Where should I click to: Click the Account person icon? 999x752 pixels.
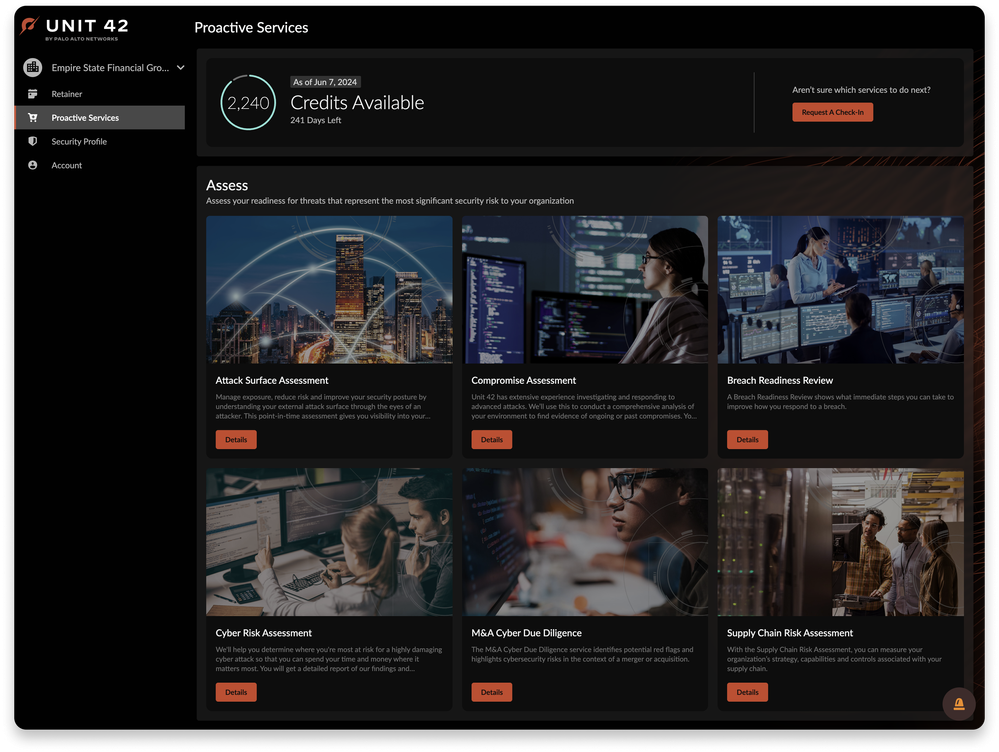33,166
